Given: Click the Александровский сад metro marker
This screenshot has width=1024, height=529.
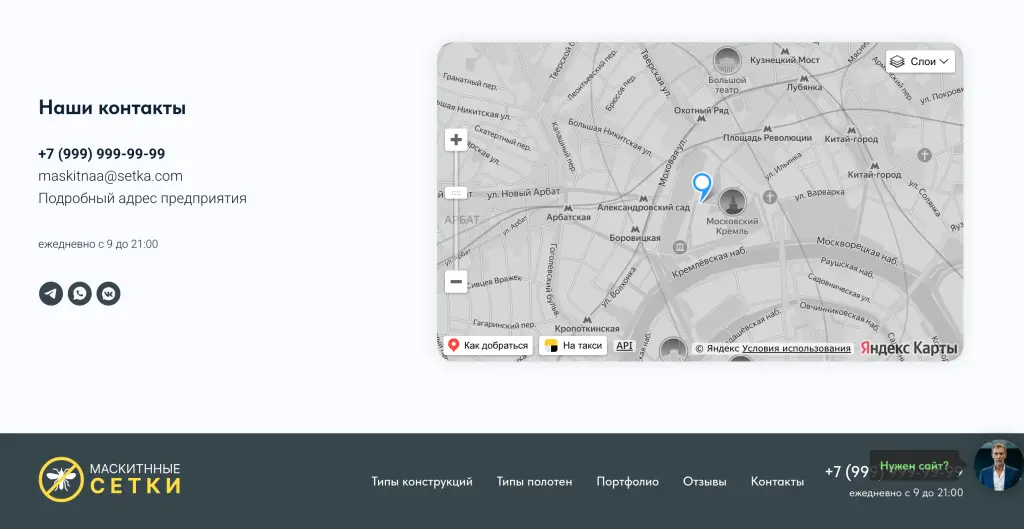Looking at the screenshot, I should point(643,198).
